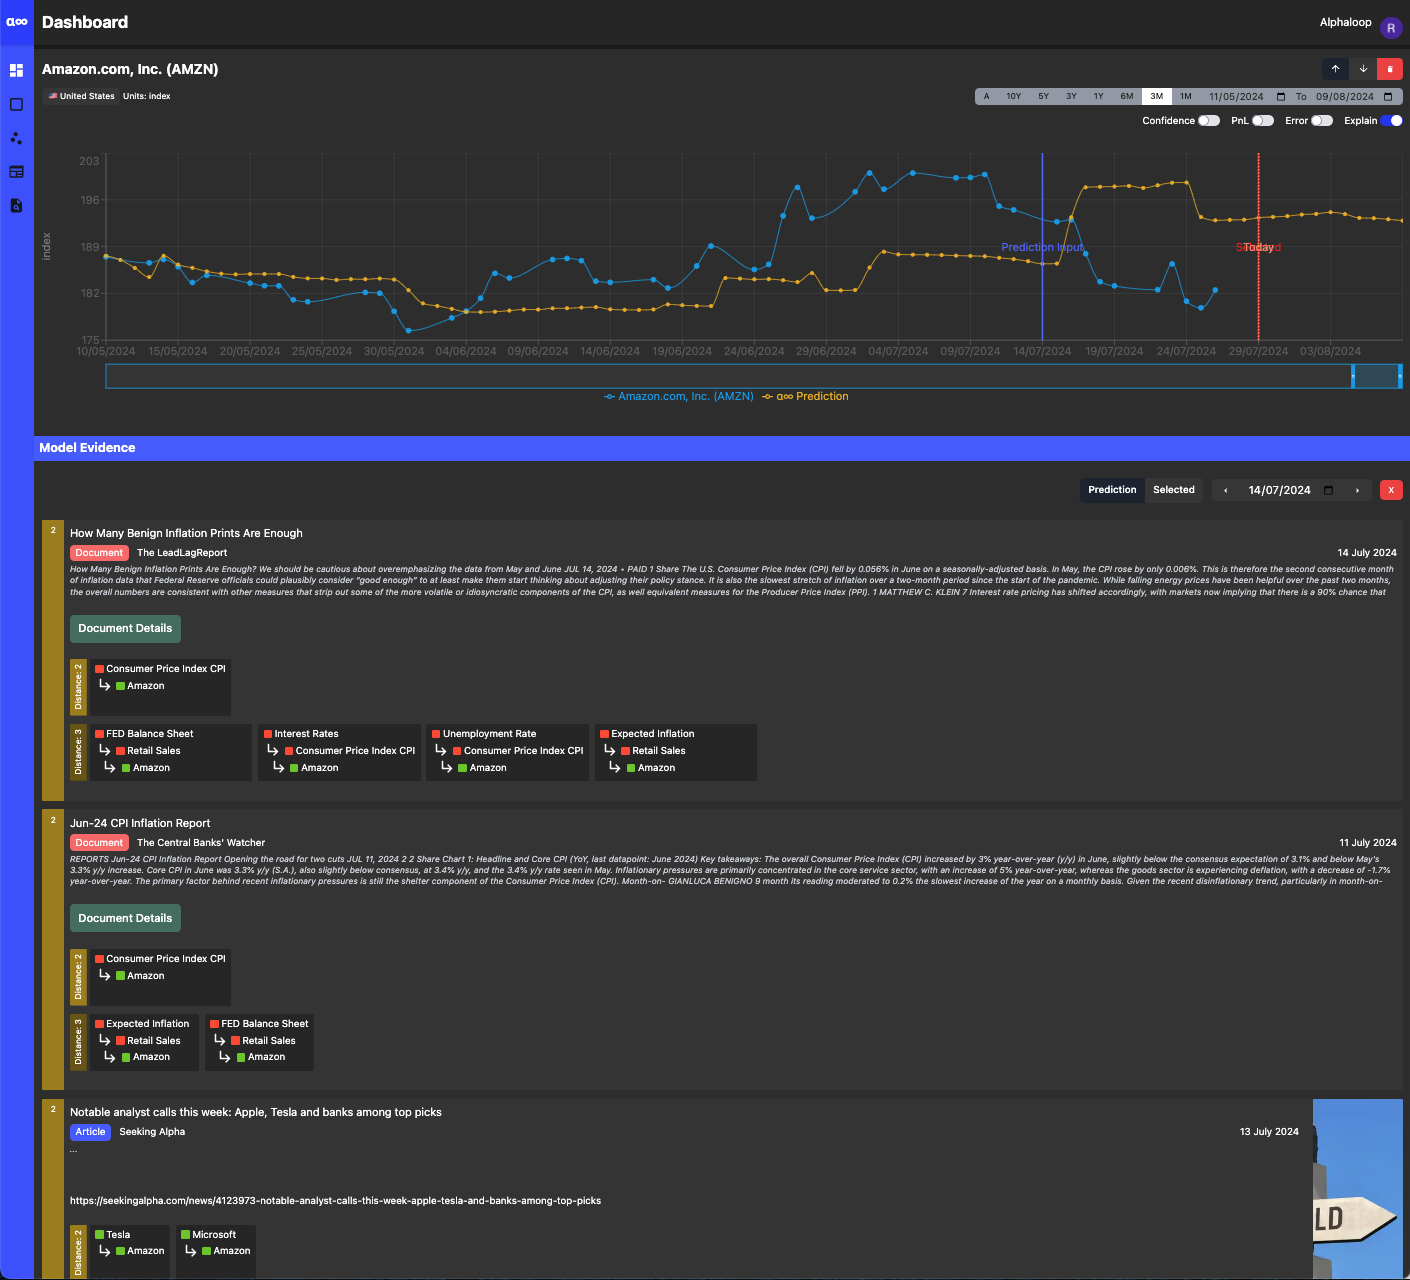The image size is (1410, 1280).
Task: Select the 5Y time range
Action: 1043,97
